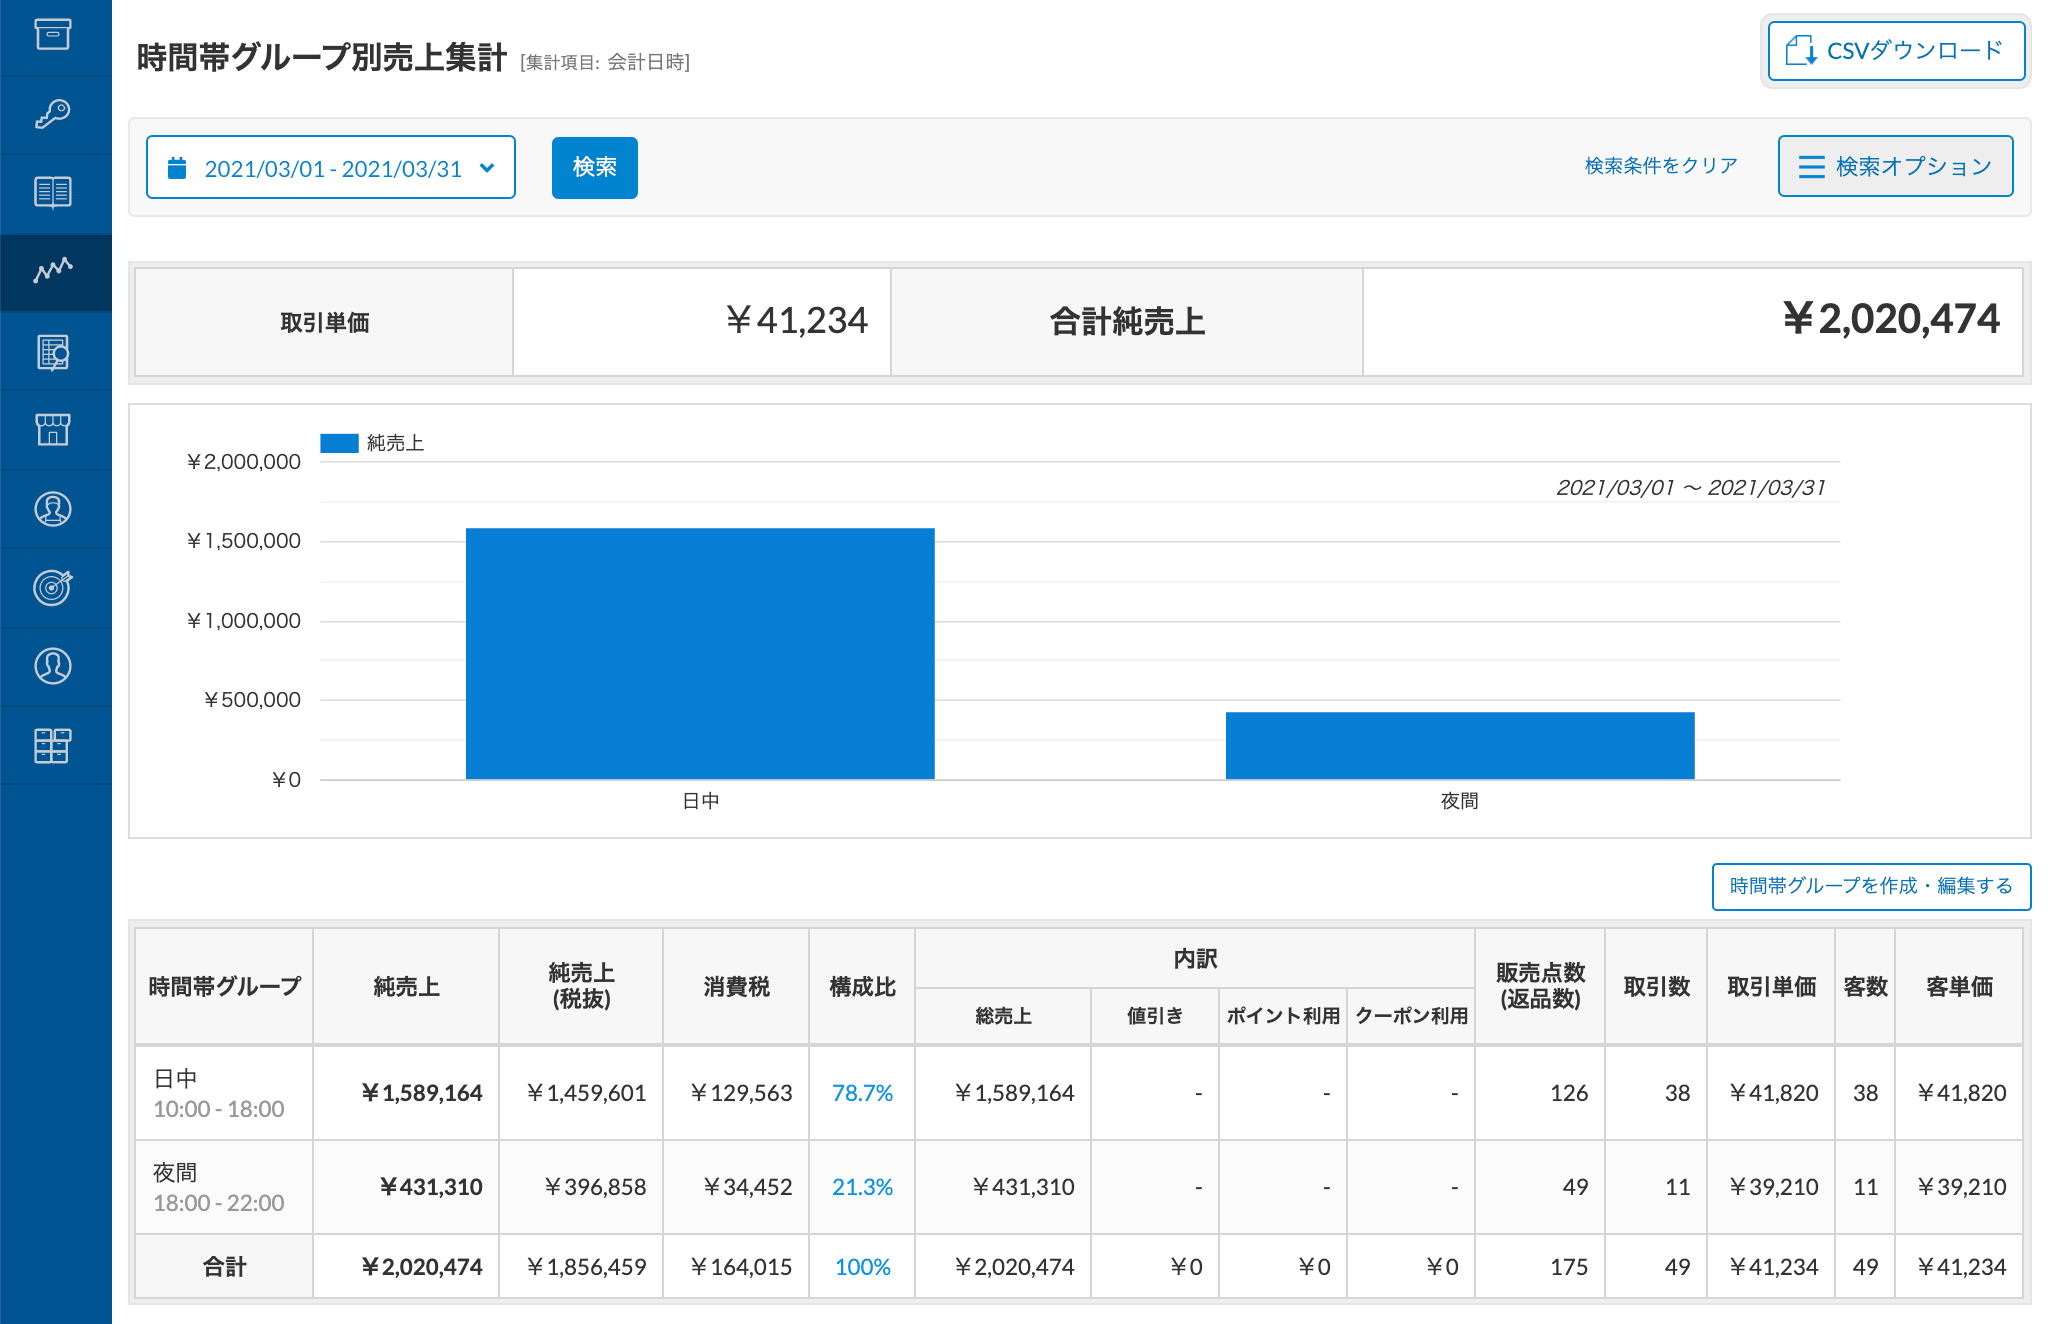Click the 取引数 column header

pyautogui.click(x=1656, y=987)
